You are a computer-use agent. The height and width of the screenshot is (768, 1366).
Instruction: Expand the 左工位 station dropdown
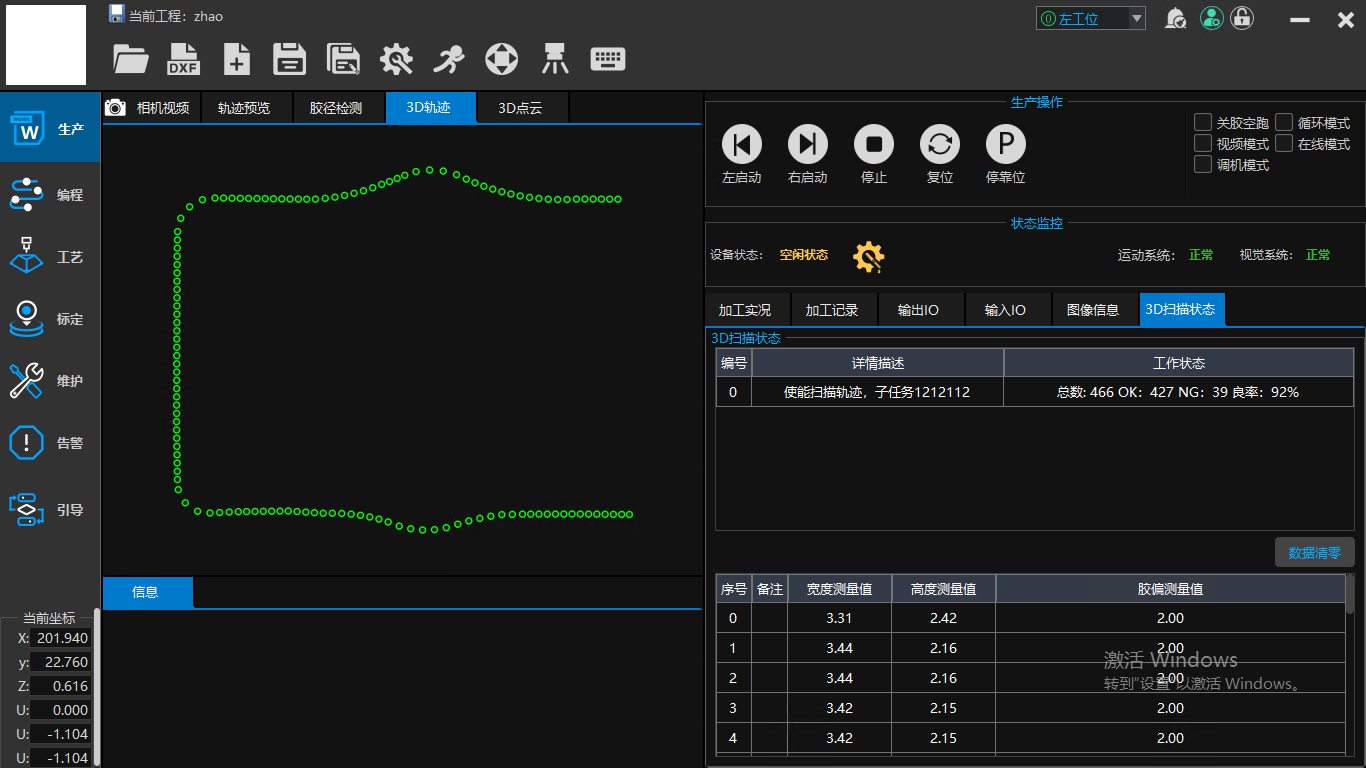[x=1136, y=18]
